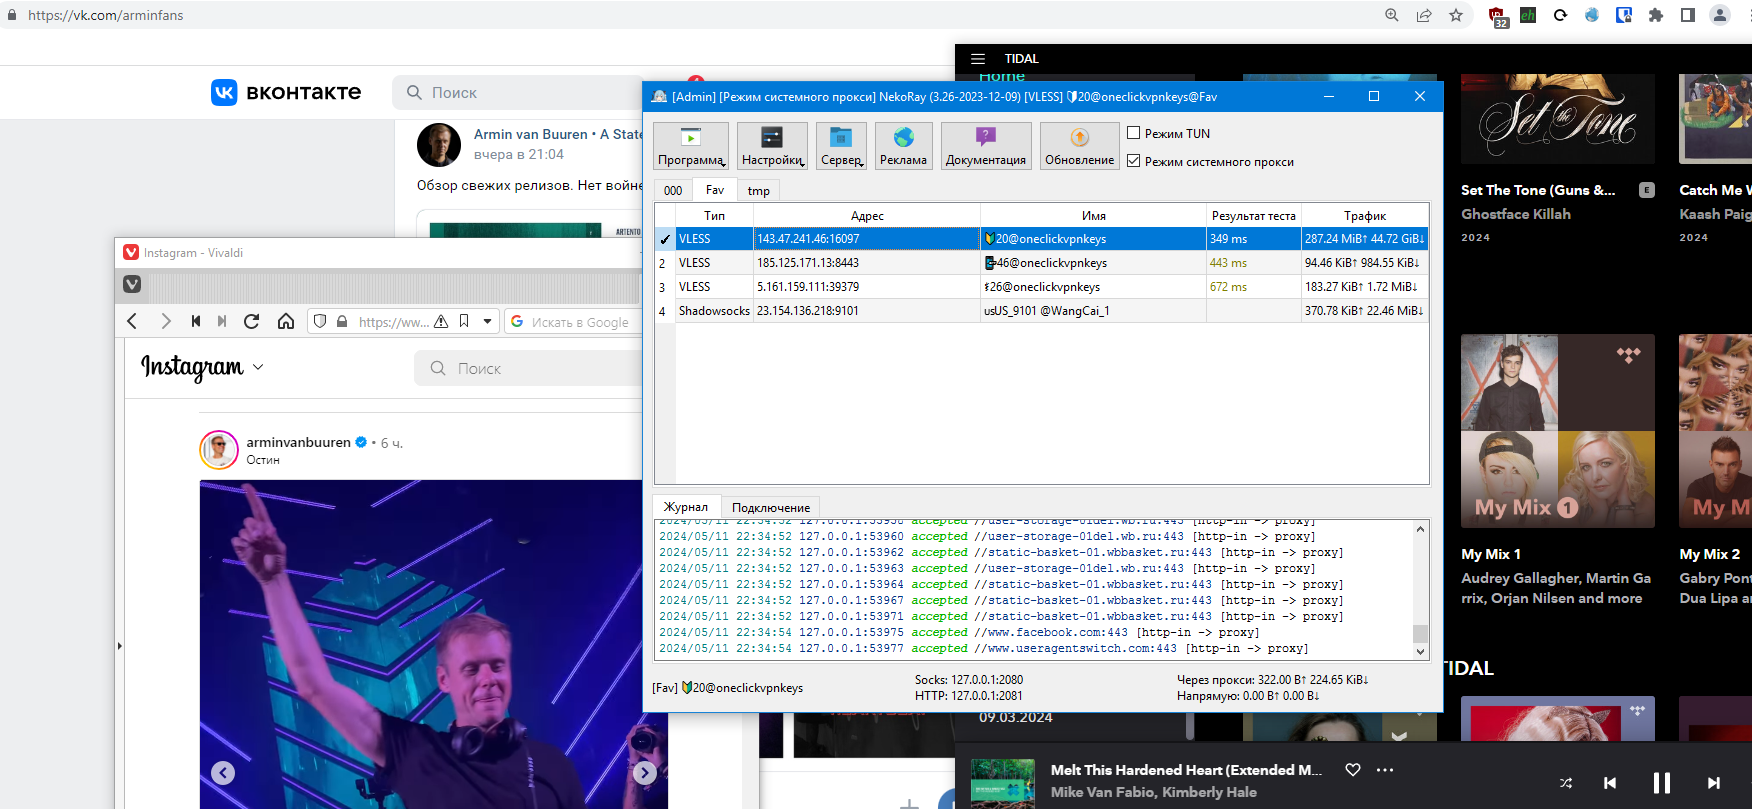Open Set The Tone album cover

coord(1558,118)
